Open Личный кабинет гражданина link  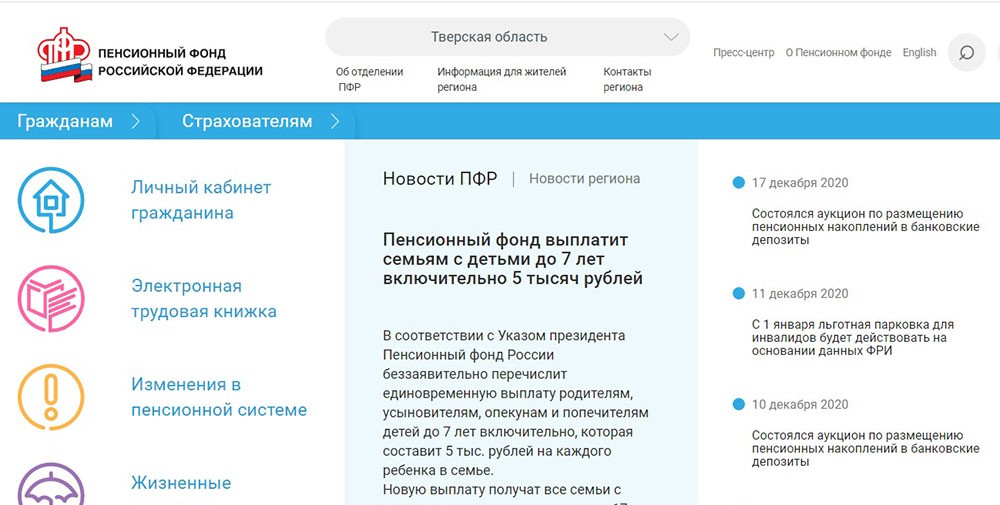[x=201, y=200]
